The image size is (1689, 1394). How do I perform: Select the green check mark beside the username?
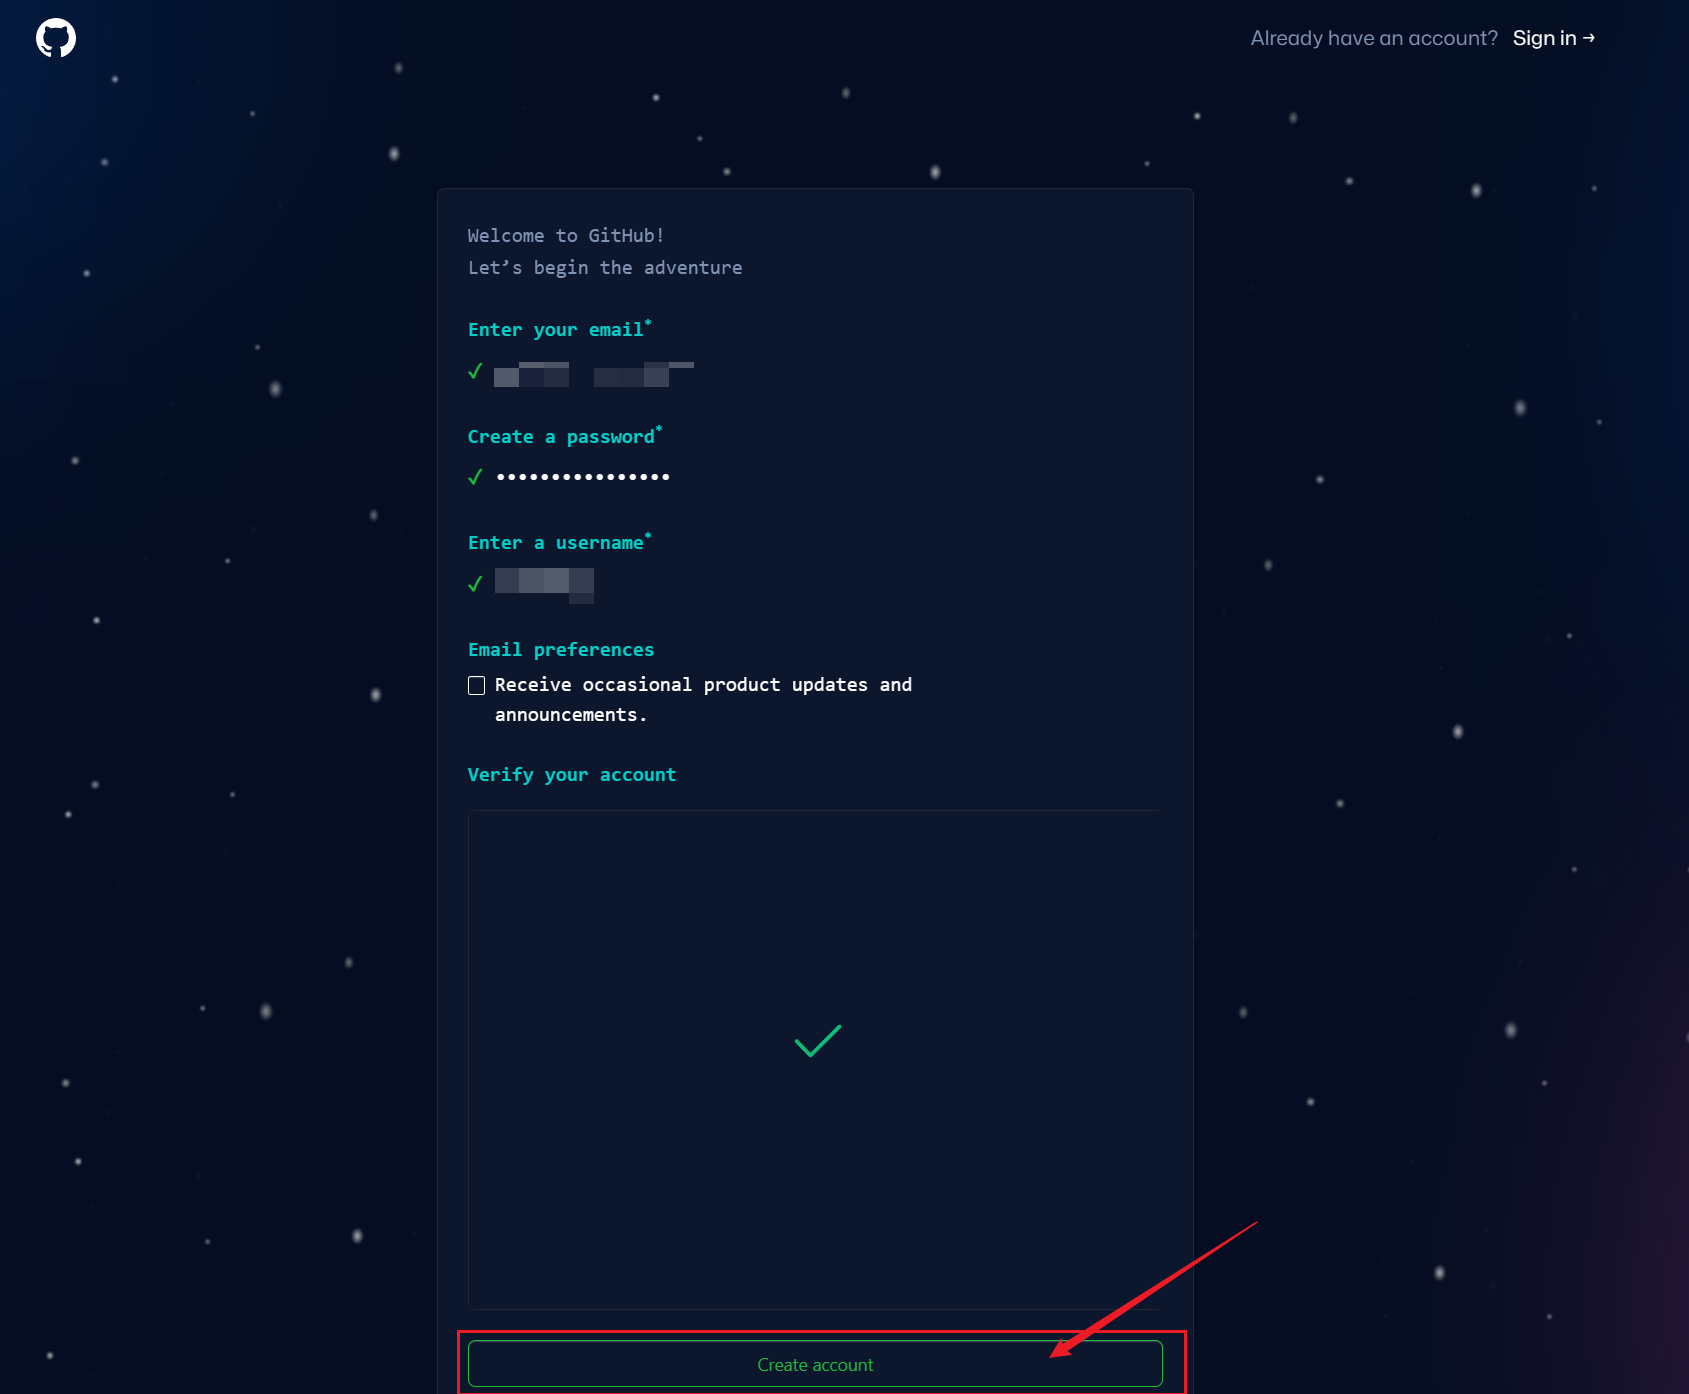click(x=475, y=584)
